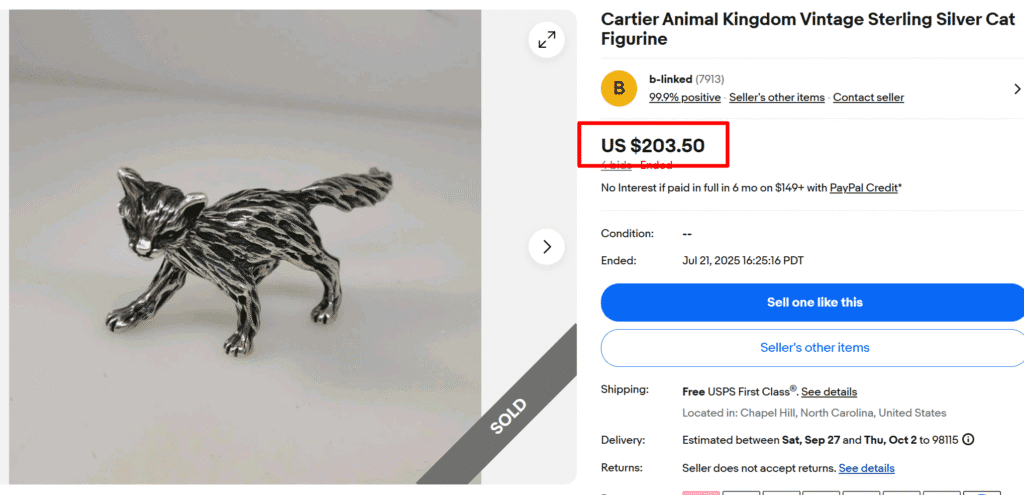Open See details for shipping

(x=829, y=391)
